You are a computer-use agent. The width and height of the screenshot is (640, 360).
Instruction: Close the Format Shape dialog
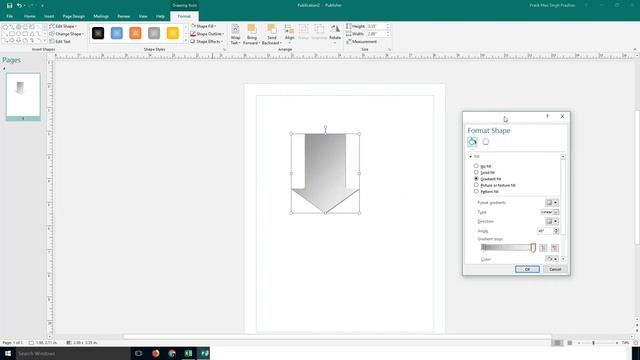click(x=562, y=116)
